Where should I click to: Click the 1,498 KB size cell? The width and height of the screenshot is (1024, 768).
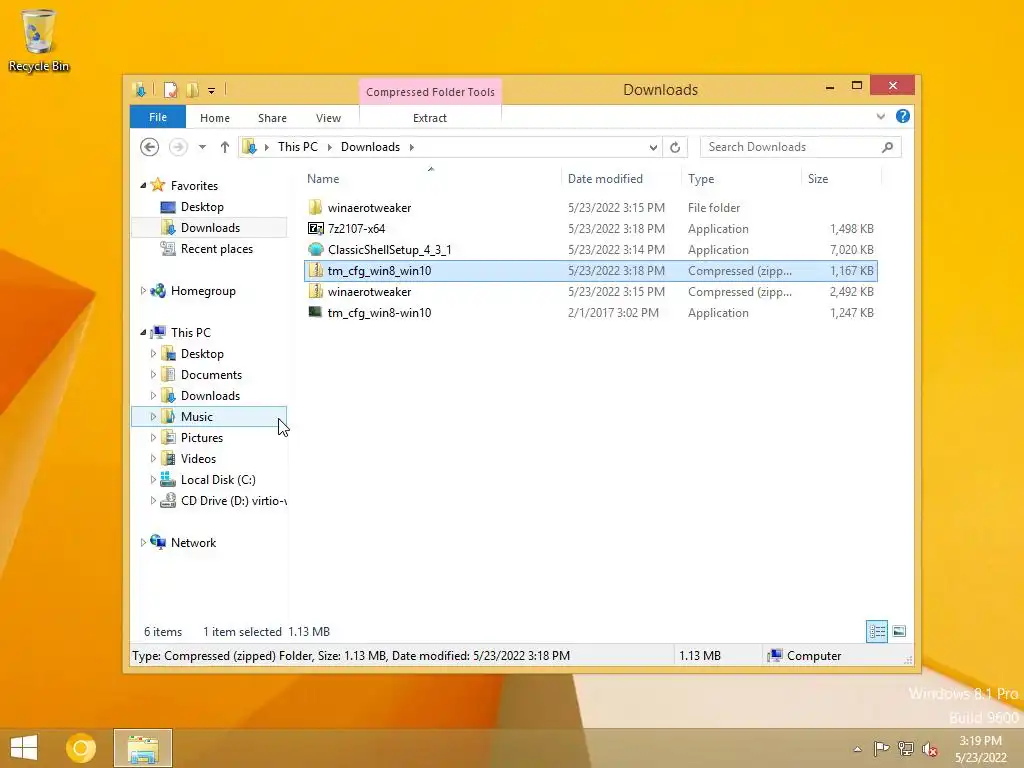(852, 229)
